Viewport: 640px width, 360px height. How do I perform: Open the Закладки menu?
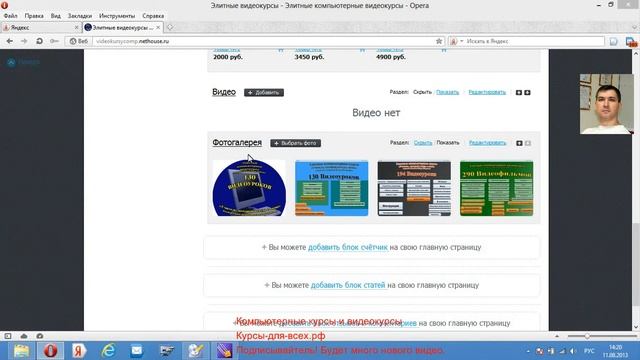pyautogui.click(x=80, y=16)
